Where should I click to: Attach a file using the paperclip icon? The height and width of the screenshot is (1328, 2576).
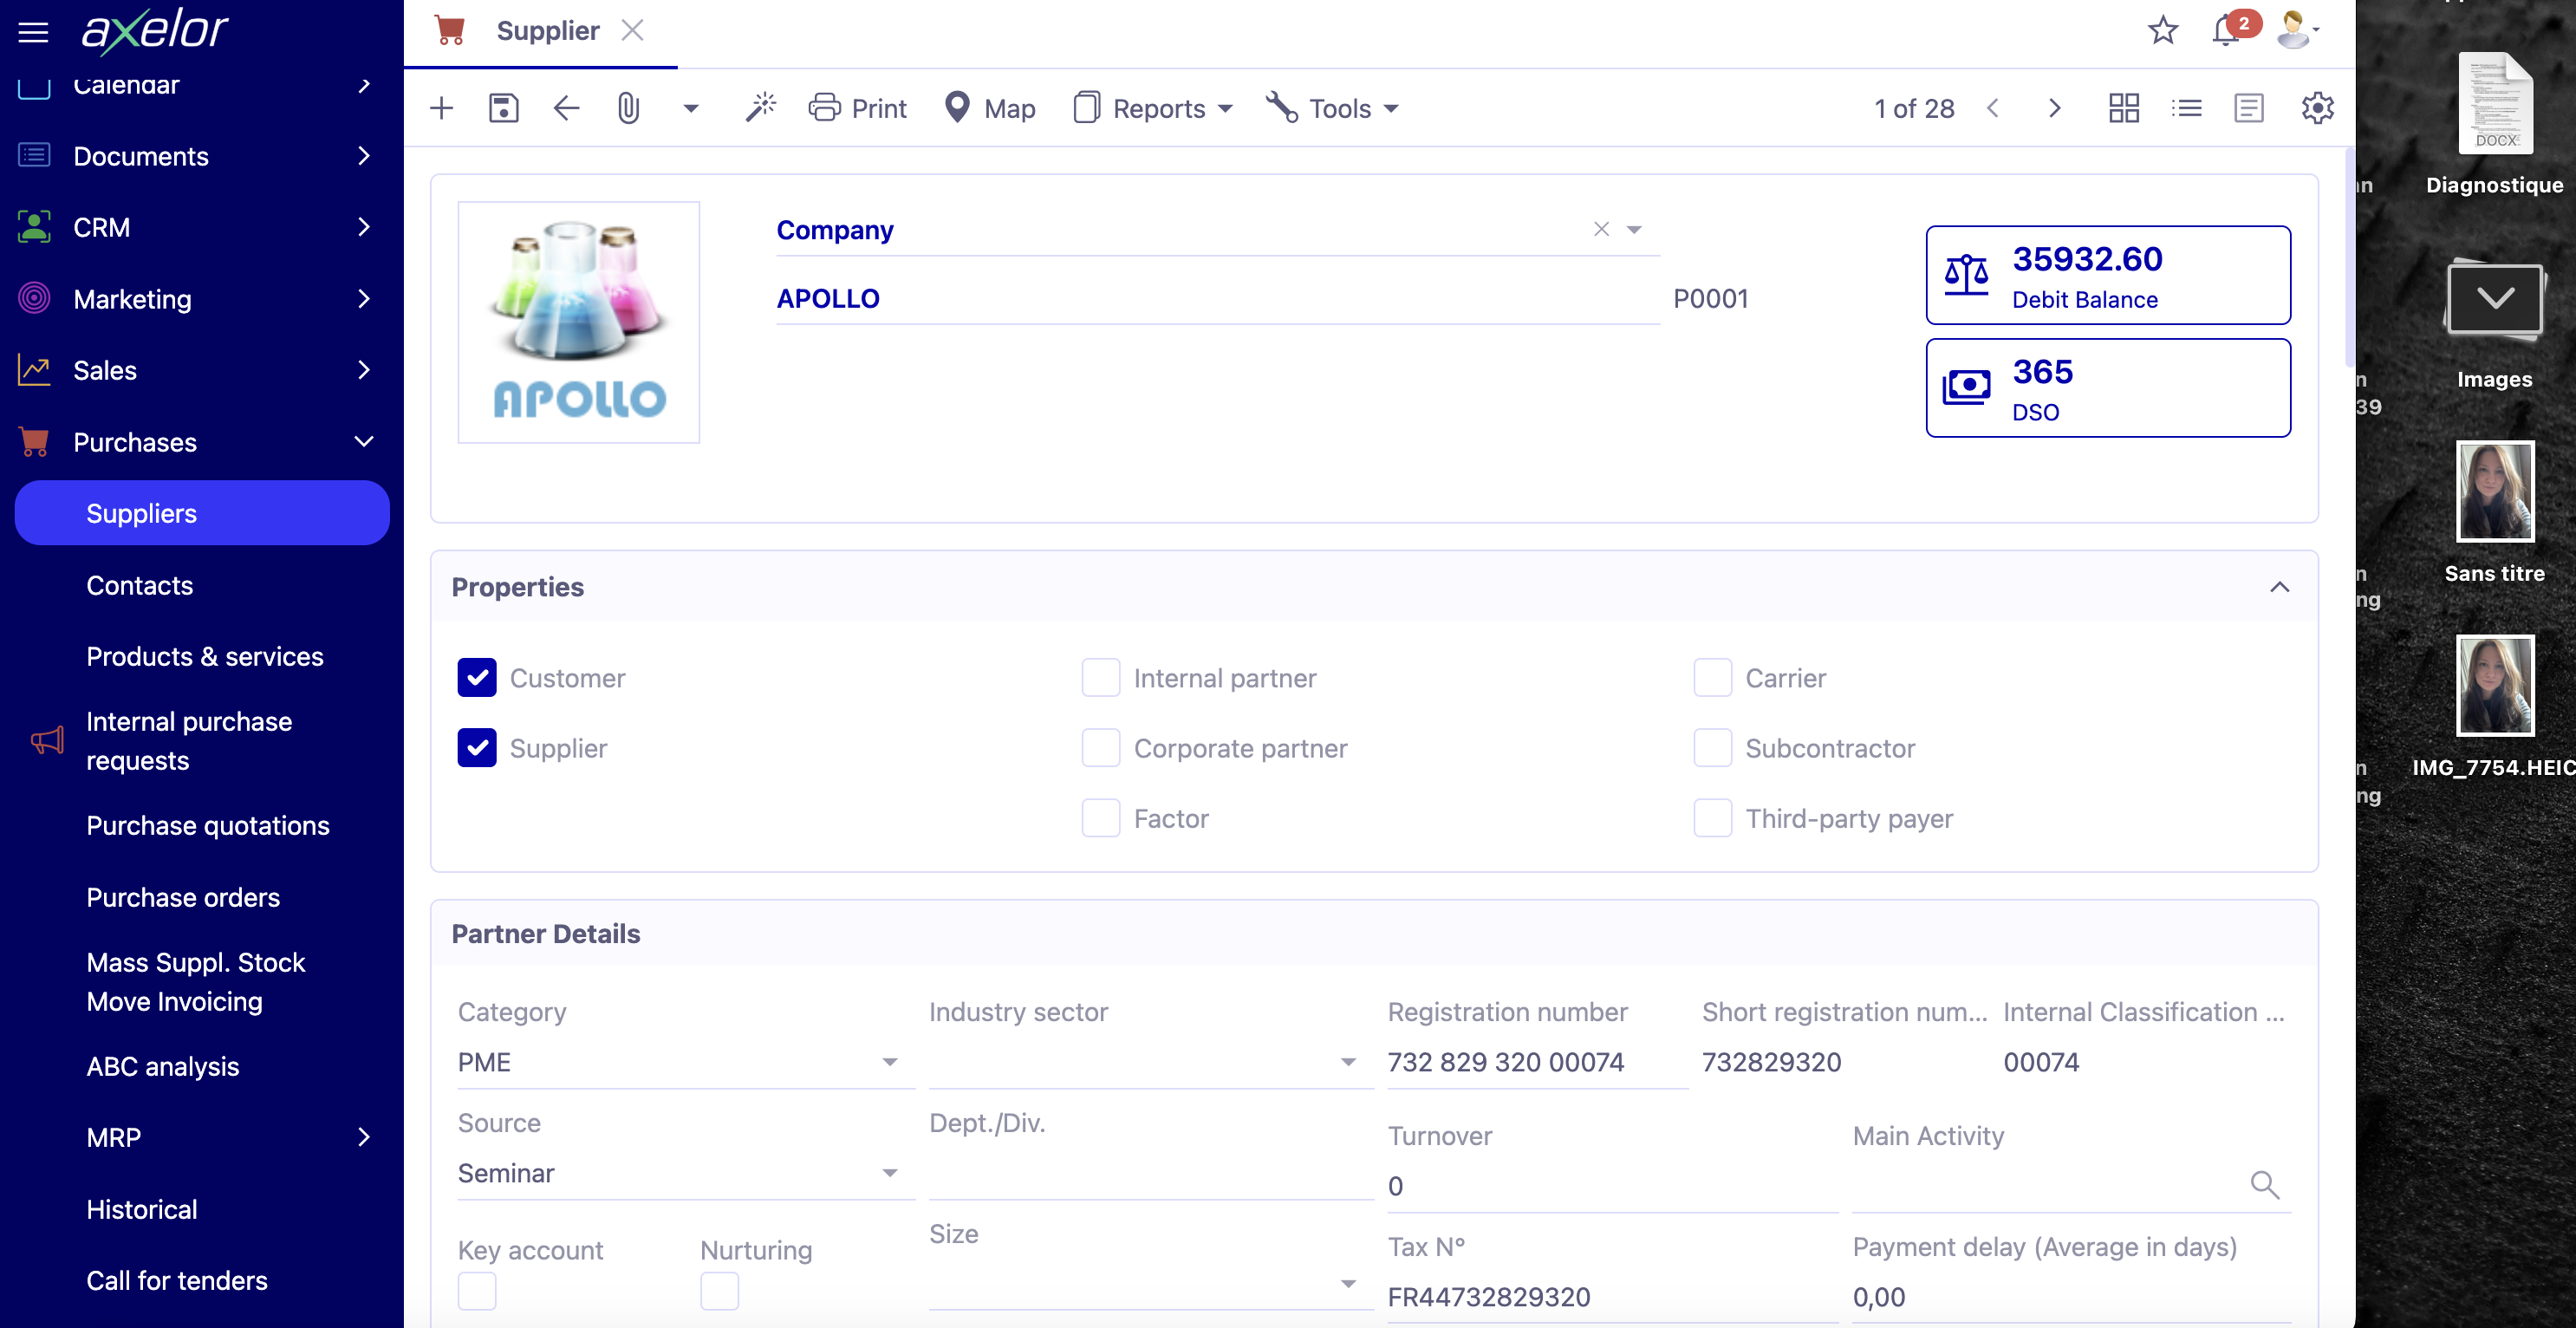point(629,108)
